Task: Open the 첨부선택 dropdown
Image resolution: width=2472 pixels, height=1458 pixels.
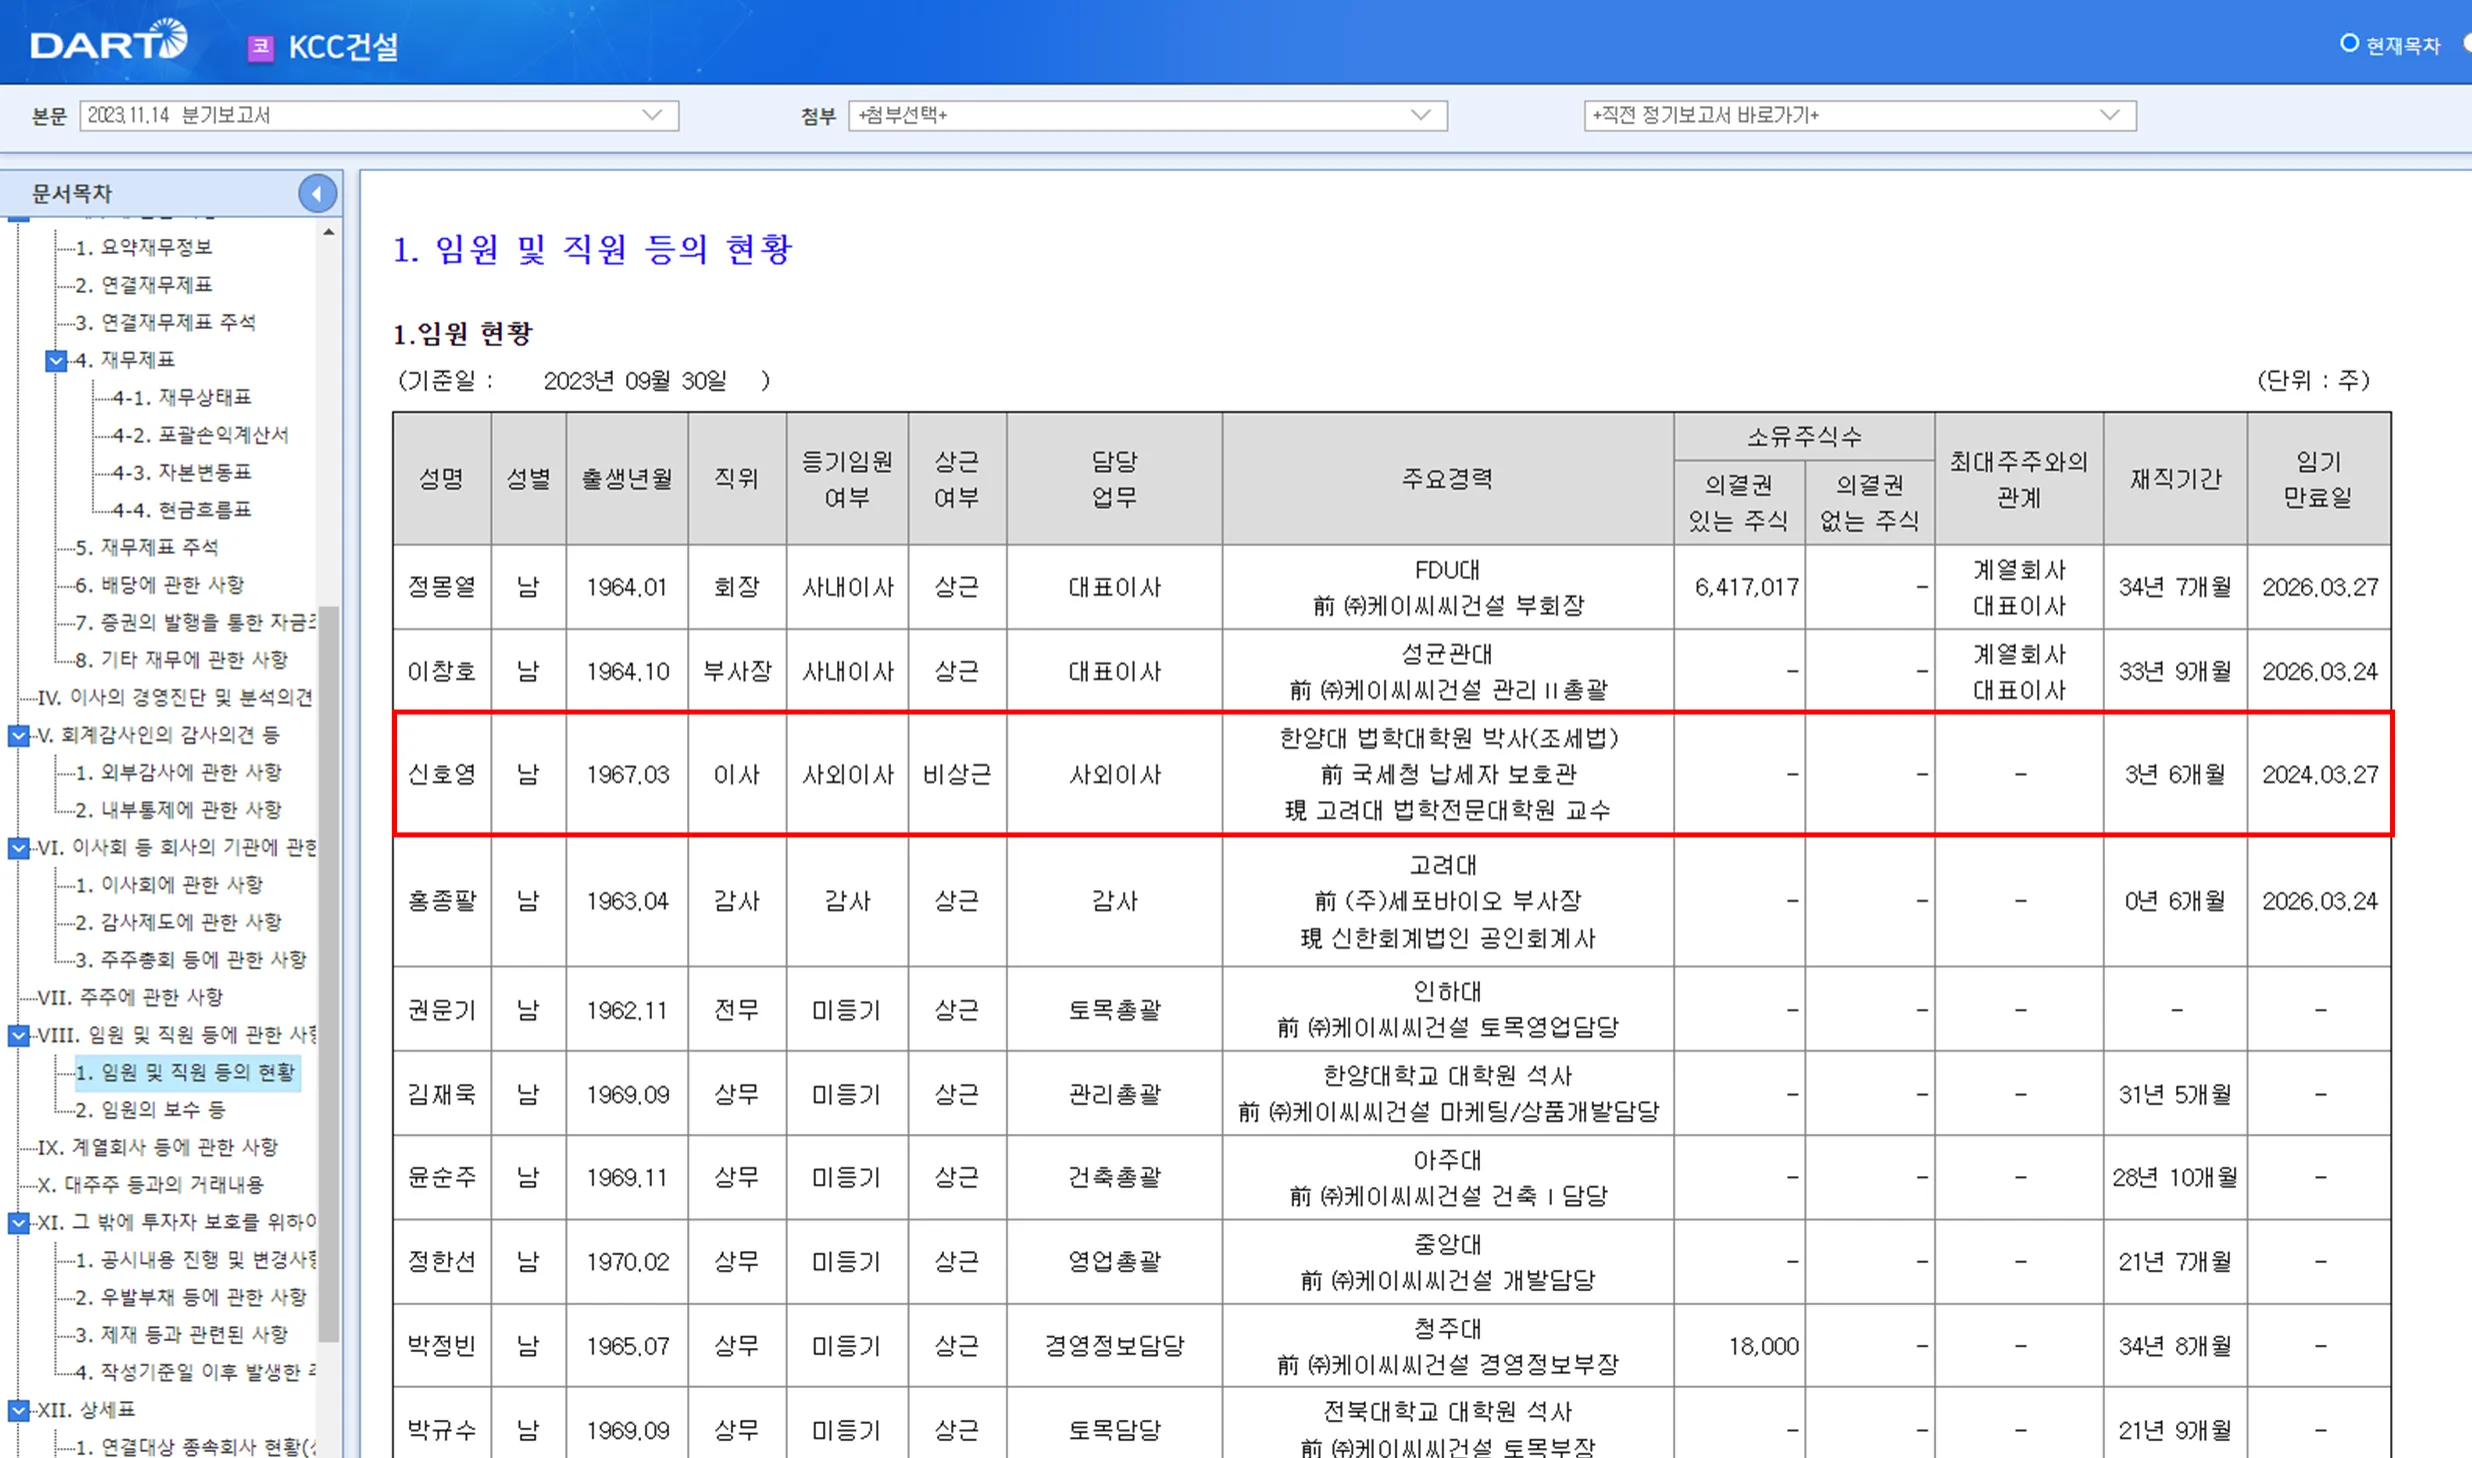Action: [1147, 115]
